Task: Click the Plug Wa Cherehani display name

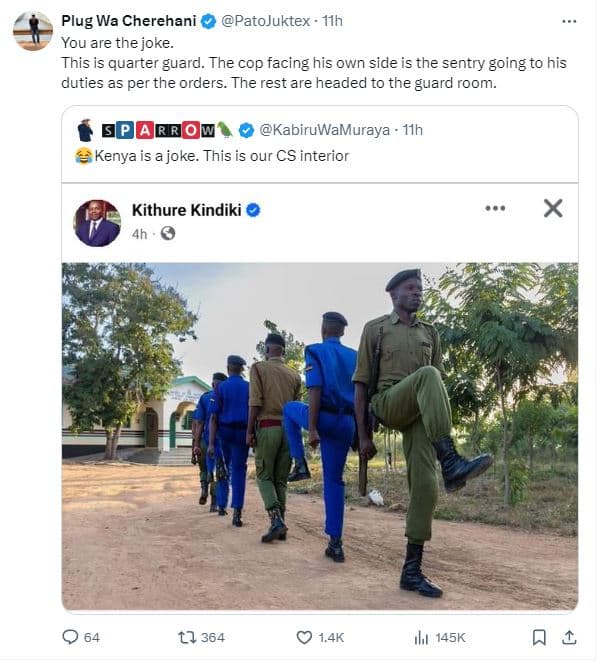Action: pyautogui.click(x=126, y=21)
